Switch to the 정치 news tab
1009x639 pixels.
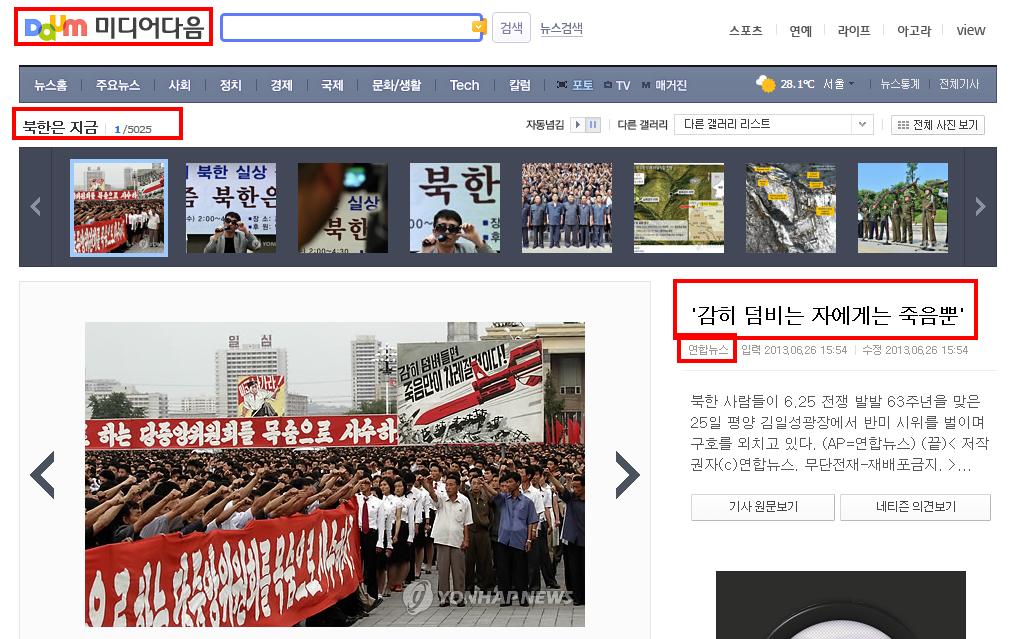point(230,85)
